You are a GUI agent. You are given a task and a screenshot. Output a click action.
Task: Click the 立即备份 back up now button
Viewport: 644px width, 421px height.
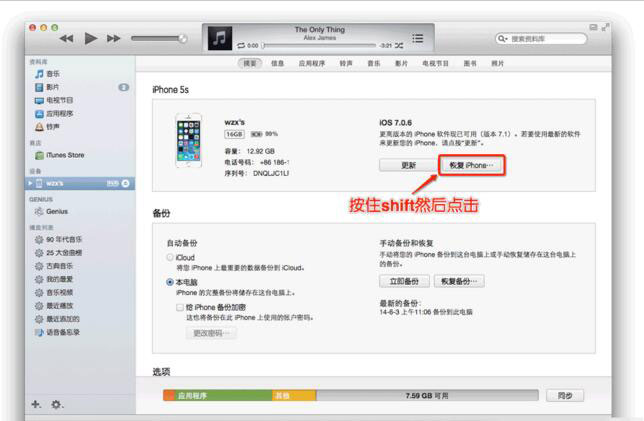404,281
